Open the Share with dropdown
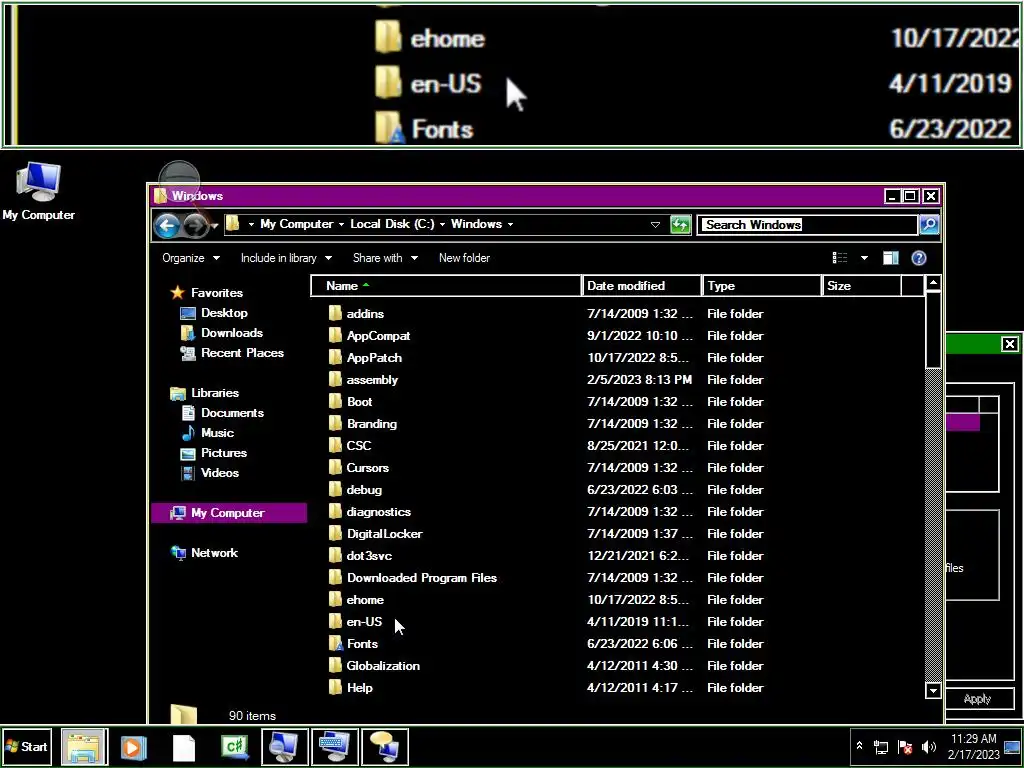The image size is (1024, 768). coord(385,259)
